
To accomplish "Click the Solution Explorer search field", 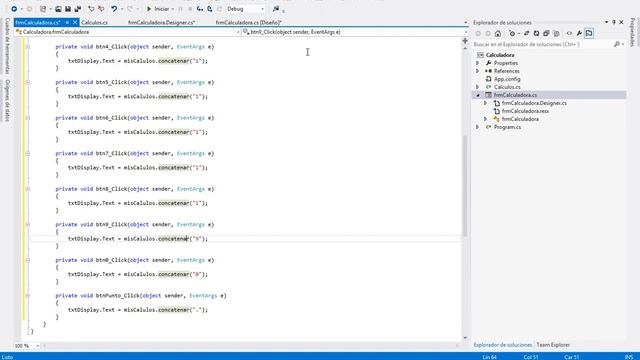I will [543, 44].
